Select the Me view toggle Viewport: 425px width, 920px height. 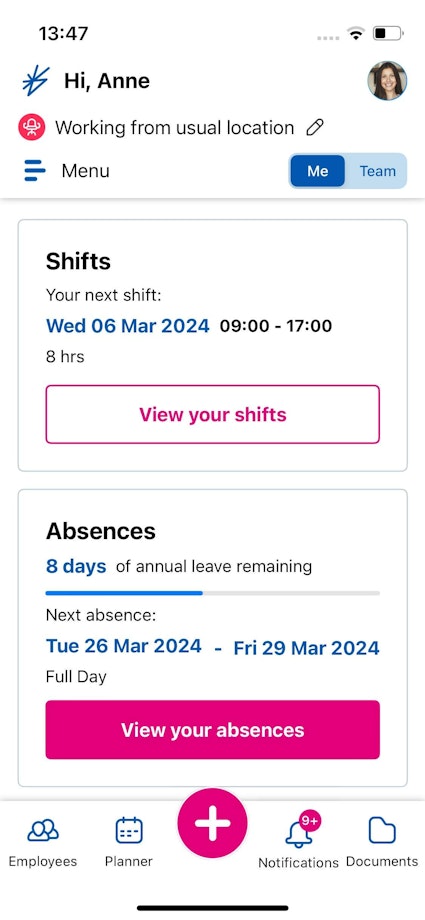pyautogui.click(x=318, y=171)
